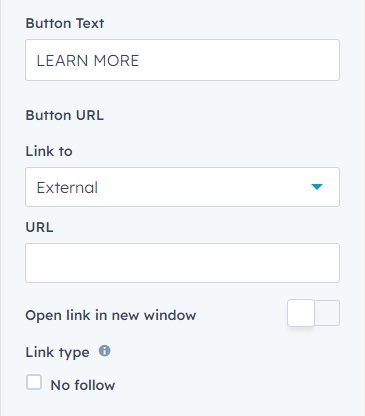Select the External value text in dropdown
This screenshot has width=365, height=416.
(x=67, y=187)
